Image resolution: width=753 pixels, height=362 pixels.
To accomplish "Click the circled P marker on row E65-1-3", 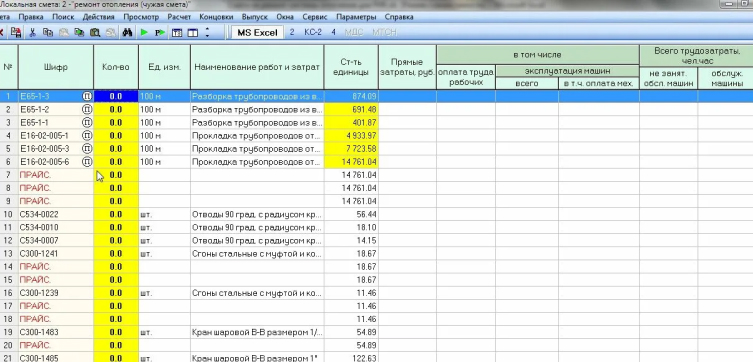I will point(87,96).
